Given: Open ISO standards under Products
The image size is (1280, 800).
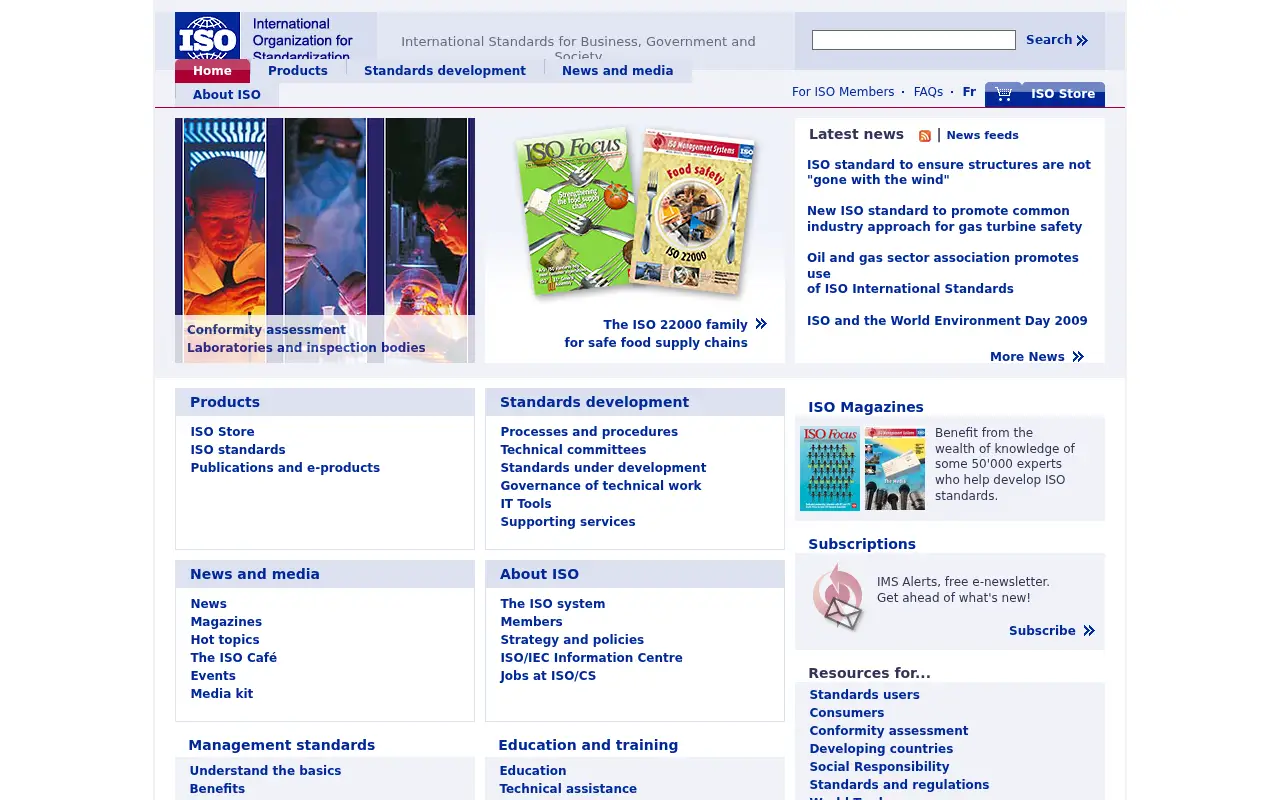Looking at the screenshot, I should 238,450.
